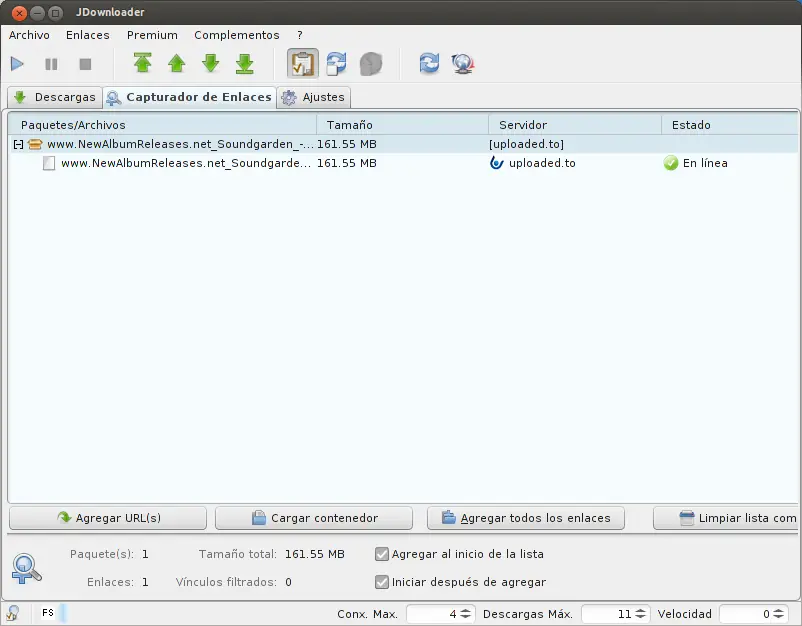
Task: Toggle clipboard monitoring icon
Action: point(303,64)
